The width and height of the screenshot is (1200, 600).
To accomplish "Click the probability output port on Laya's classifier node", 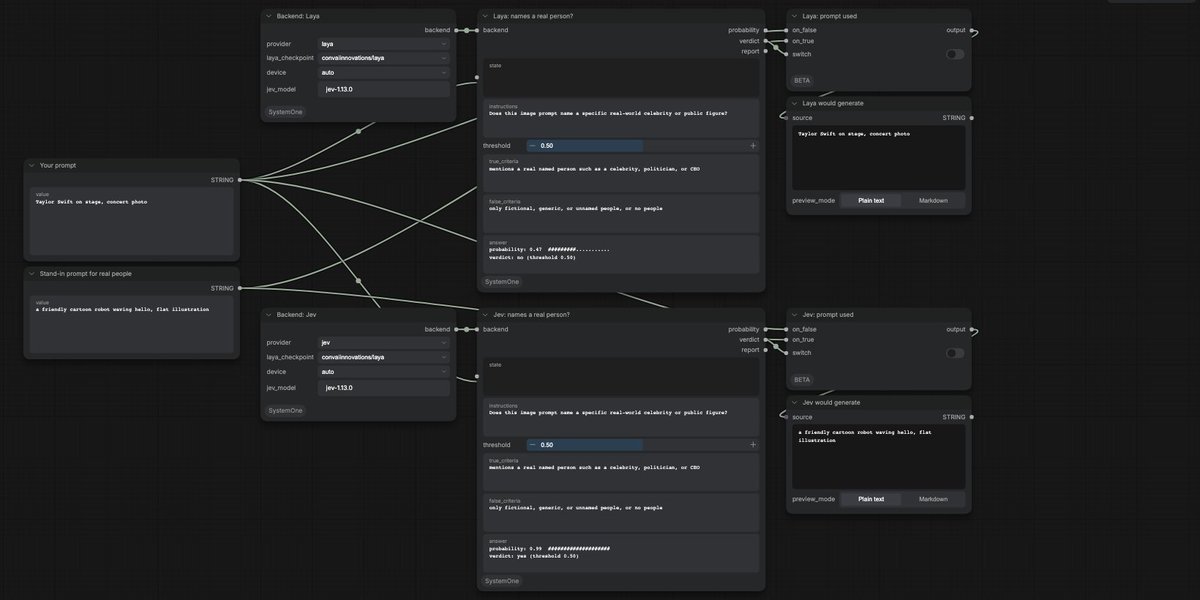I will point(766,30).
